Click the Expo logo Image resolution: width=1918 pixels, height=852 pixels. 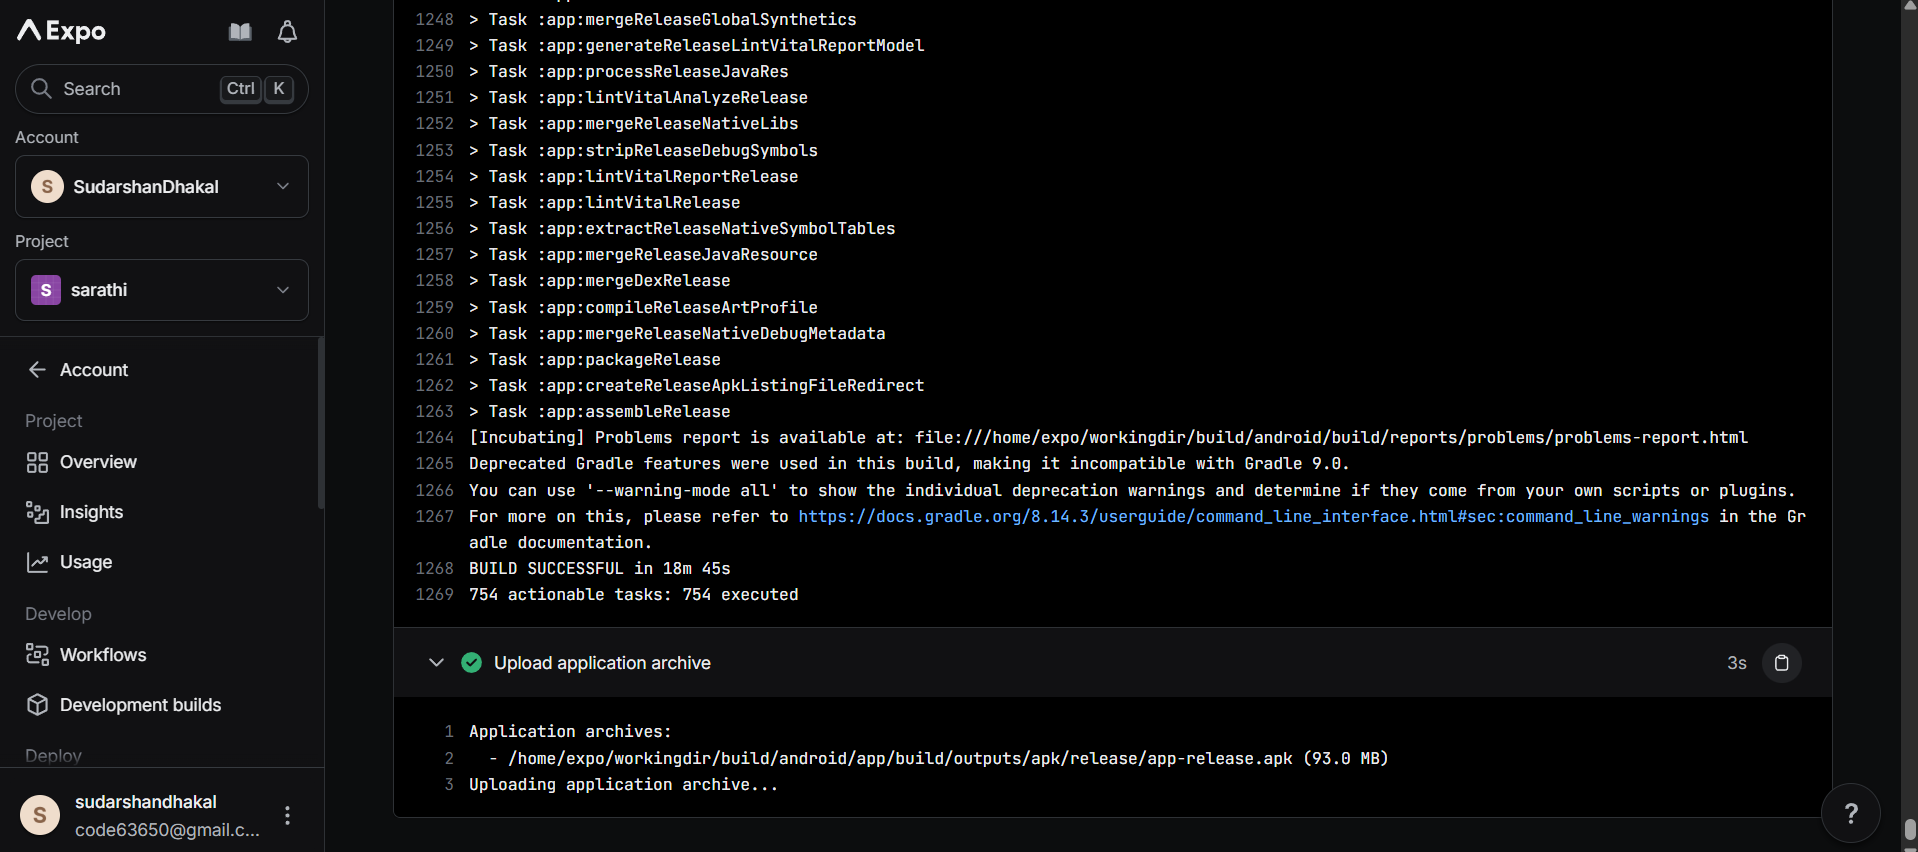(61, 31)
